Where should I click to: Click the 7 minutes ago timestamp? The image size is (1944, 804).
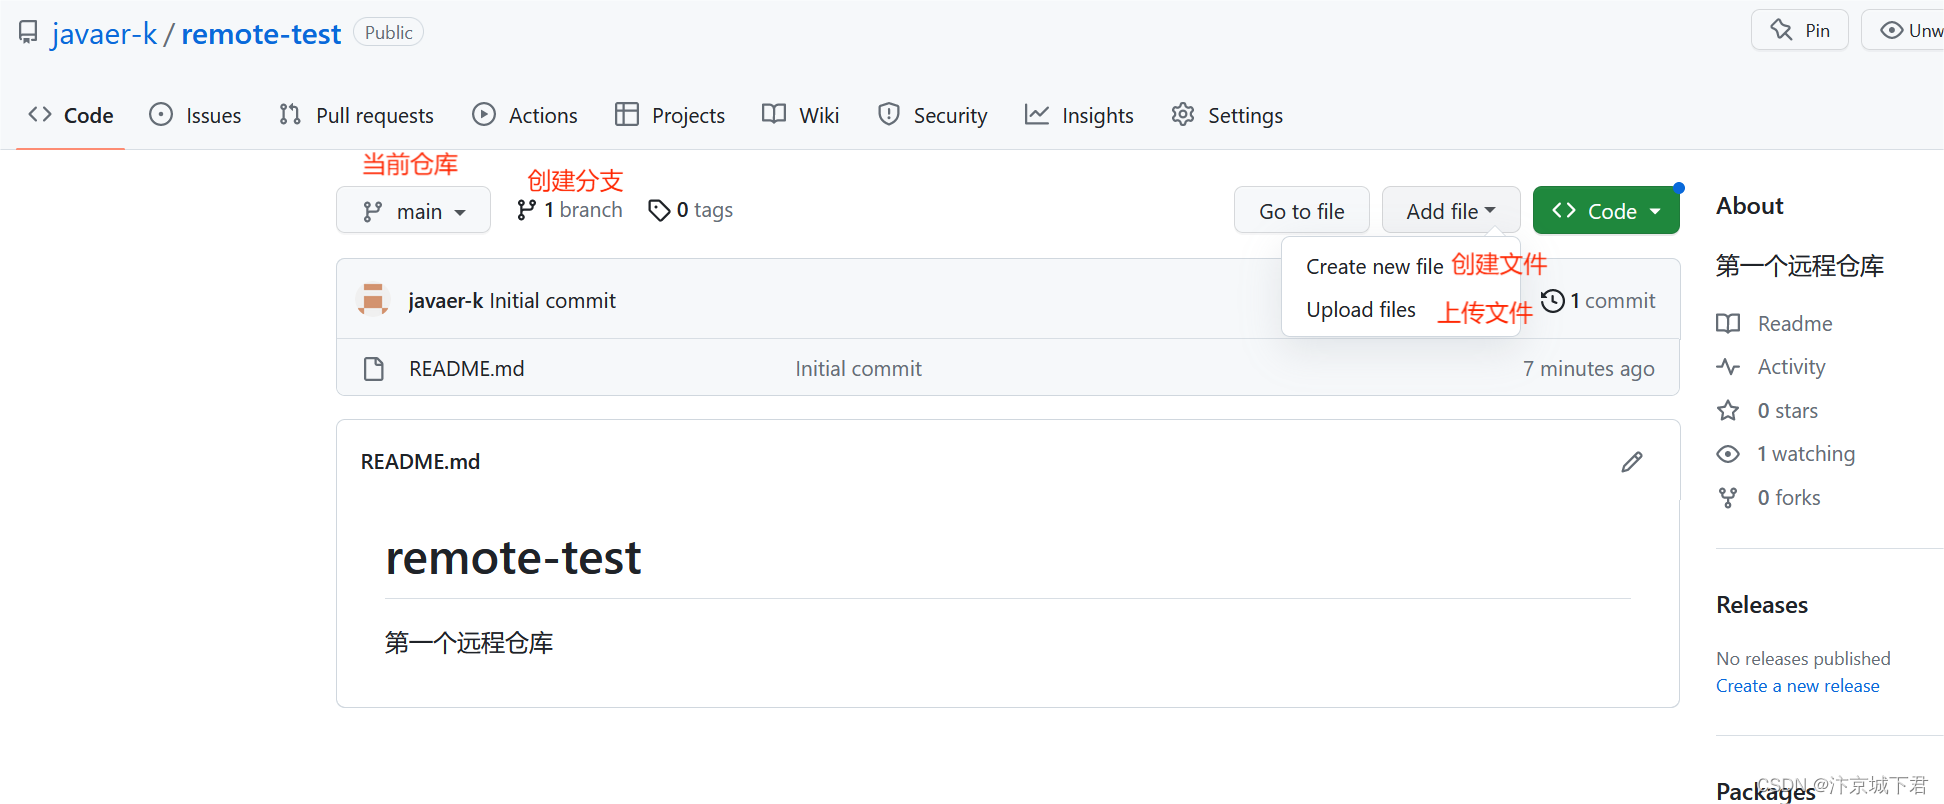(1588, 369)
